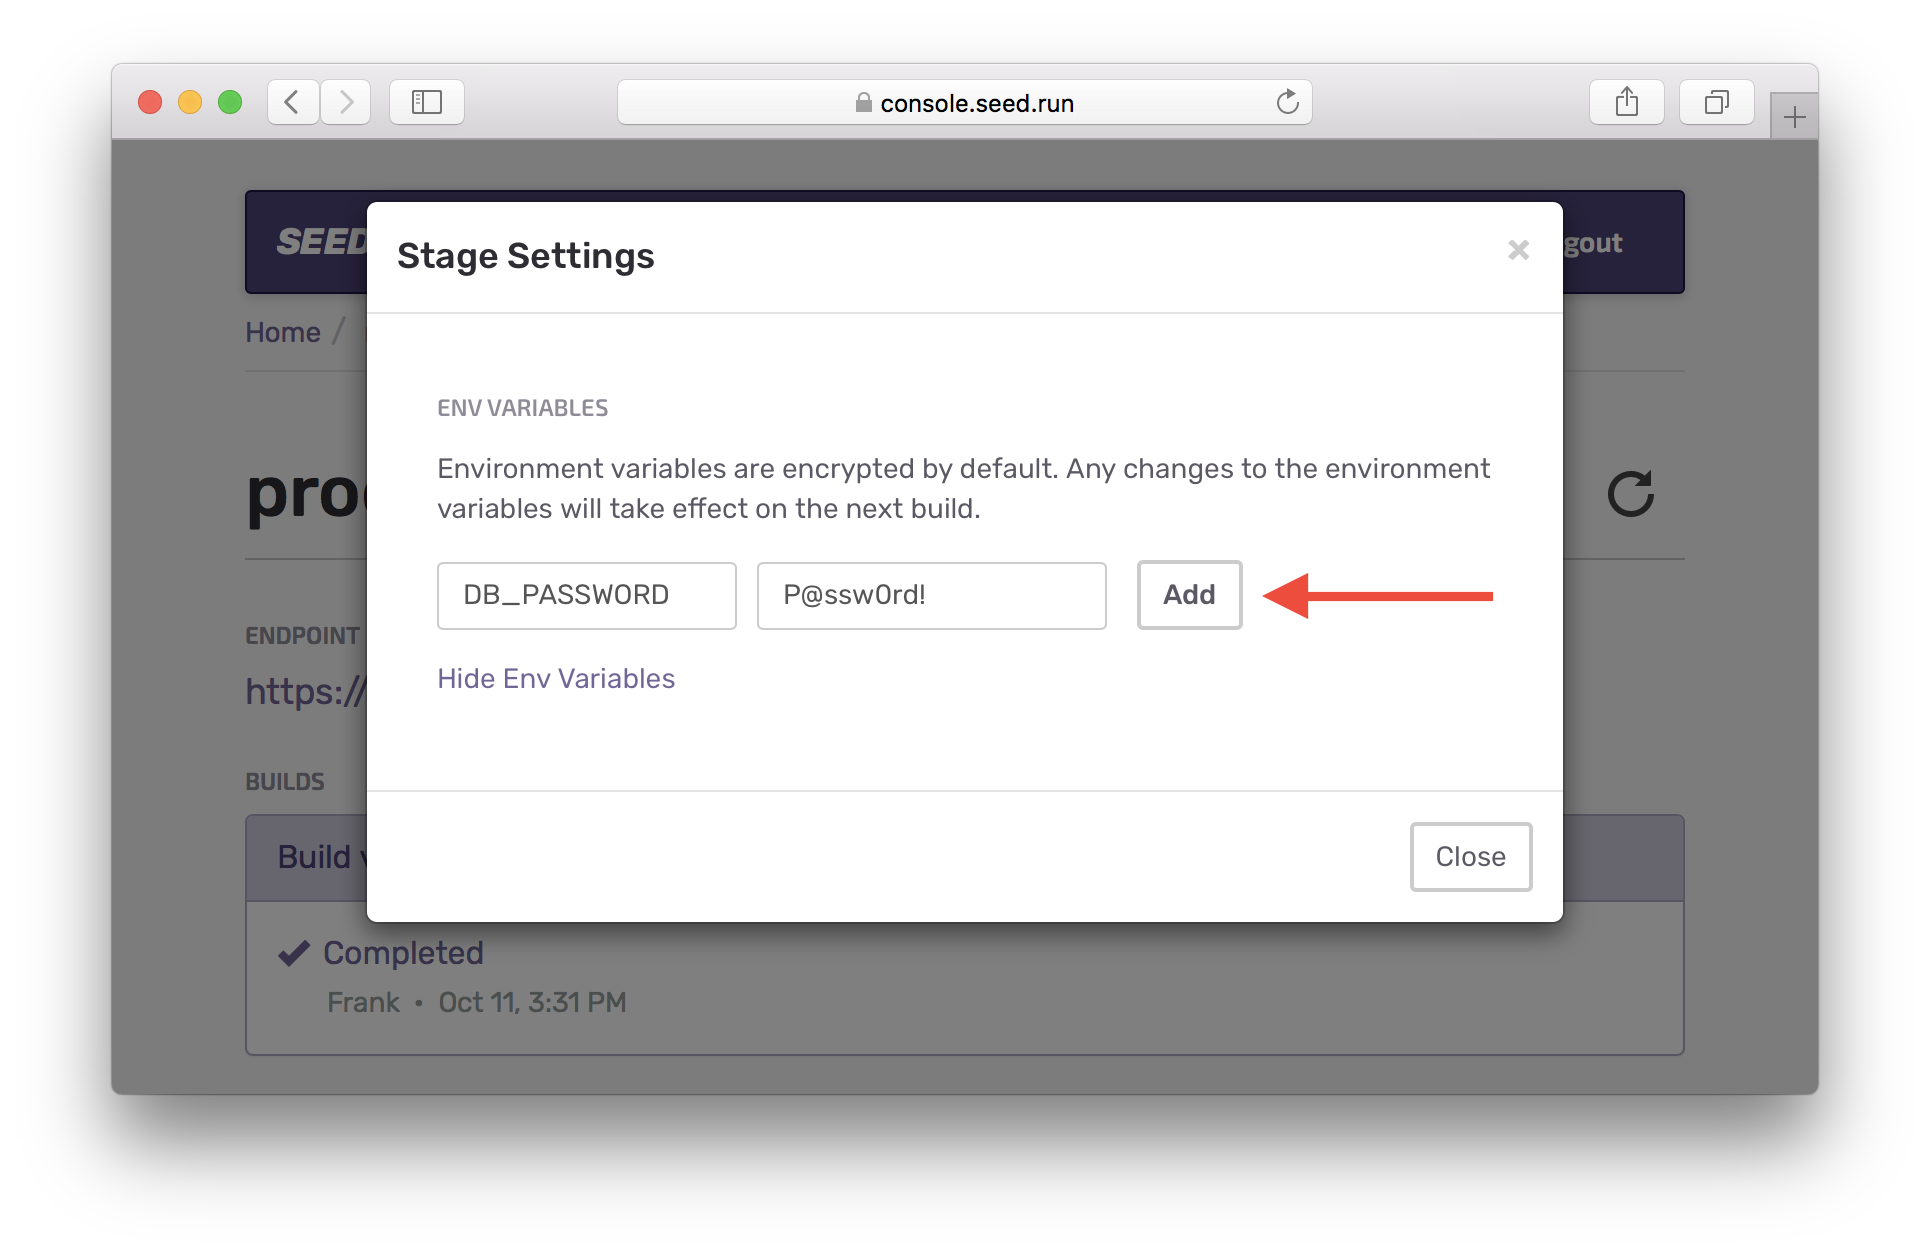The height and width of the screenshot is (1254, 1930).
Task: Click the console.seed.run address bar
Action: [x=965, y=103]
